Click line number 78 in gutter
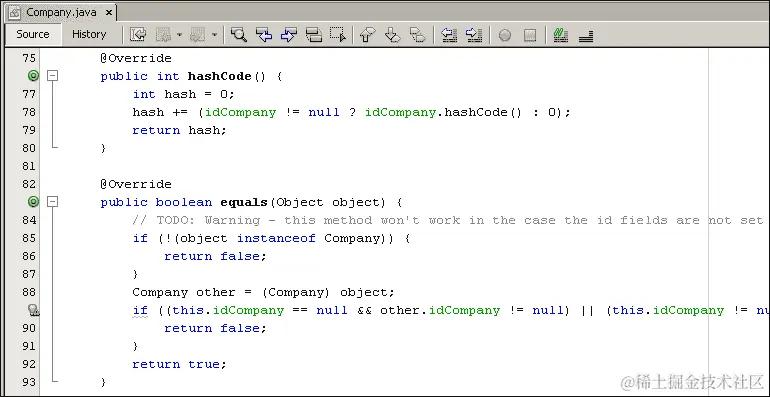770x397 pixels. pyautogui.click(x=29, y=112)
